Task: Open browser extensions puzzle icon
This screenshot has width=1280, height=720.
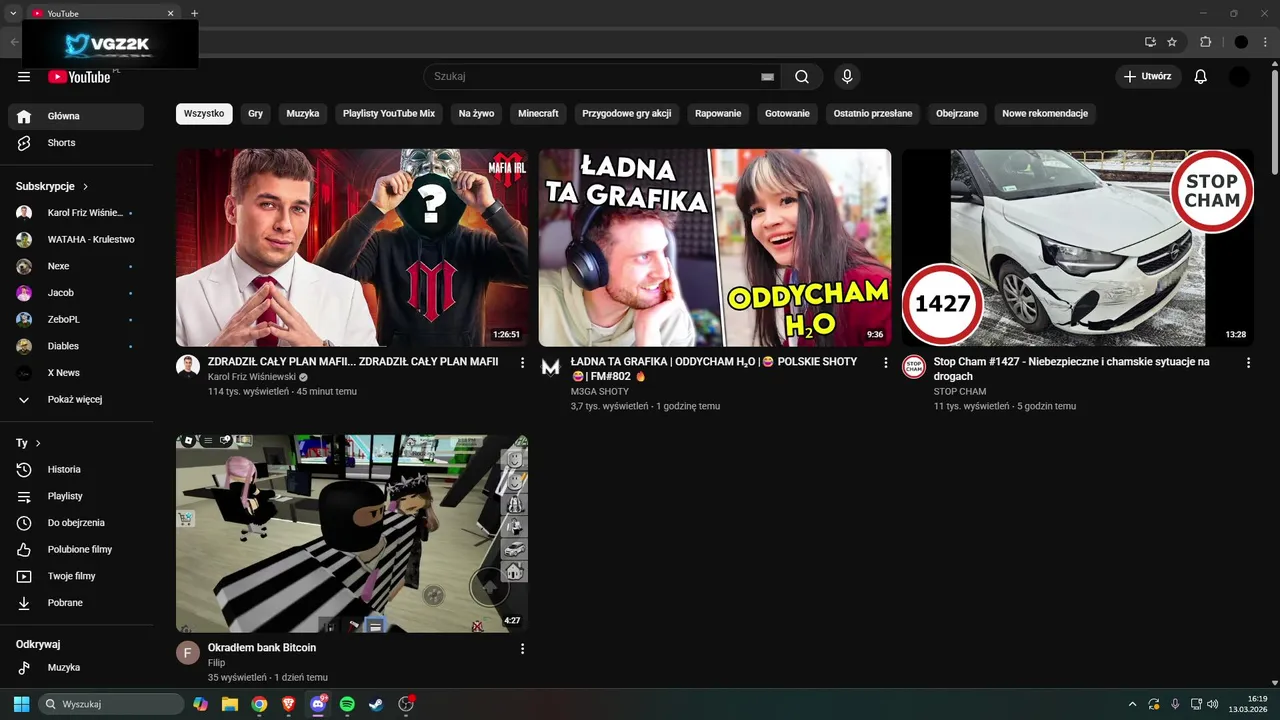Action: [x=1205, y=42]
